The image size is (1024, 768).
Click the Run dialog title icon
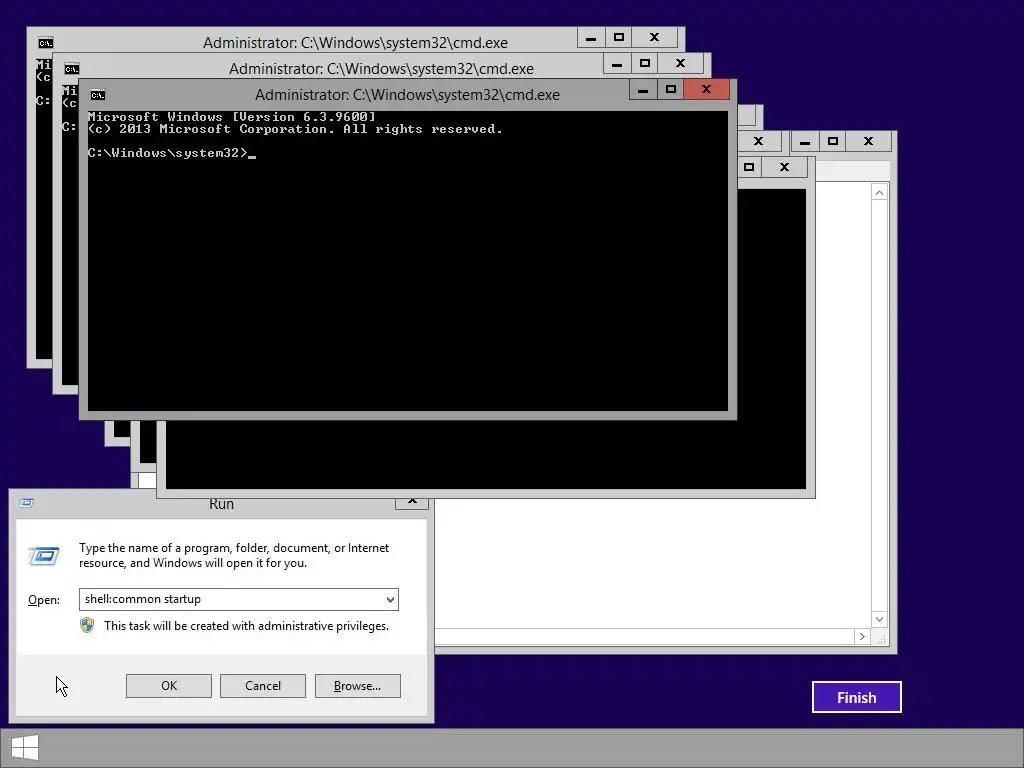27,502
